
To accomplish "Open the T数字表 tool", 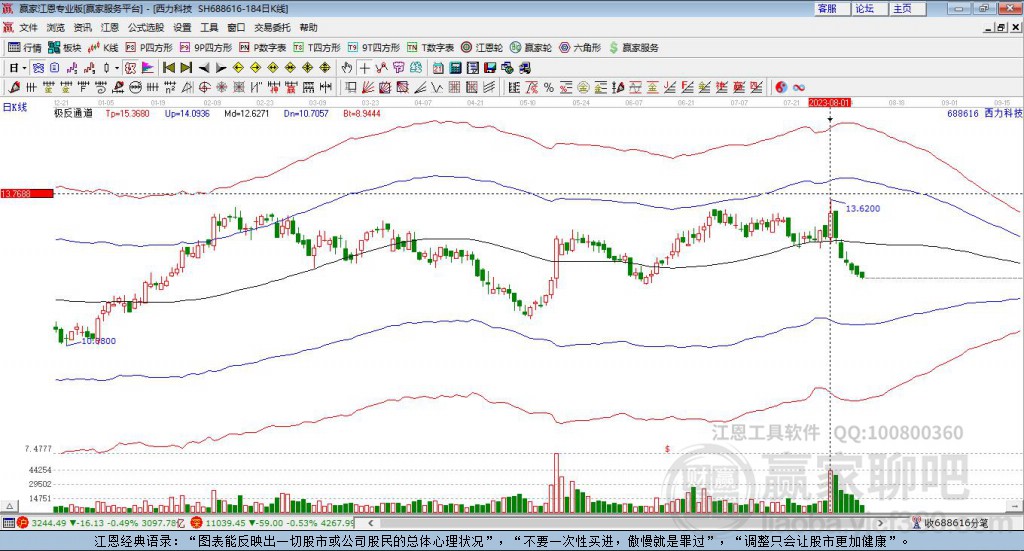I will [x=430, y=48].
